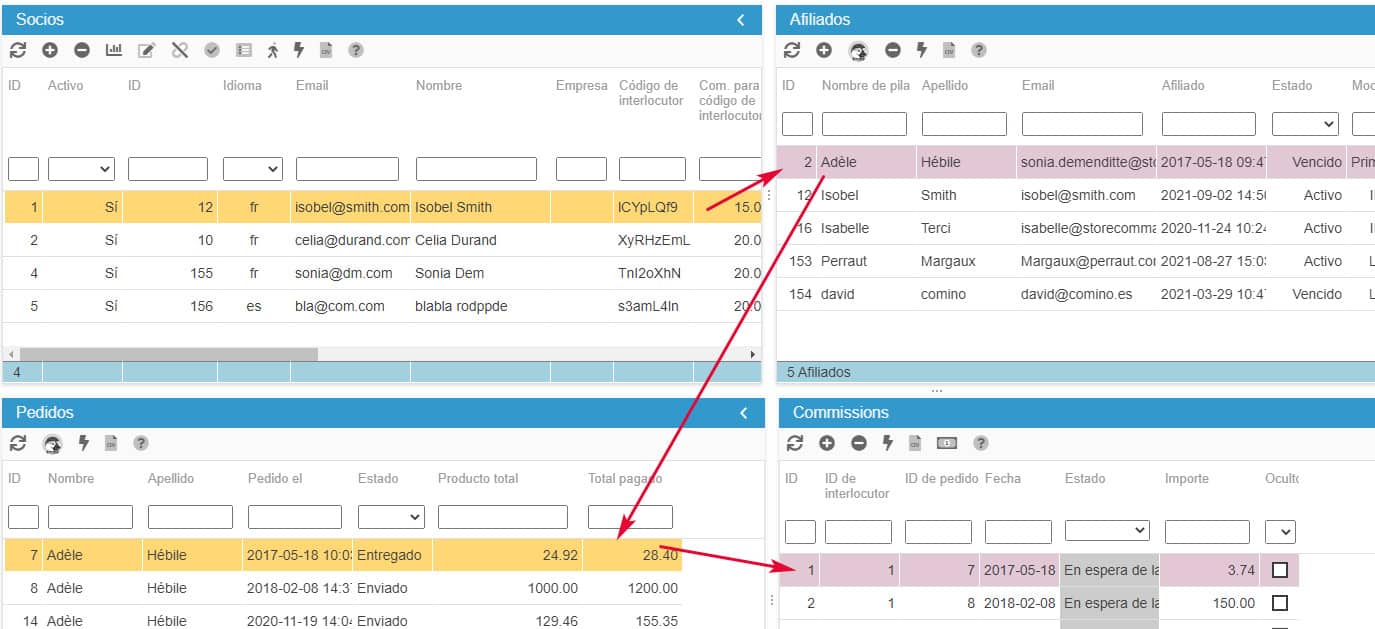Sort by the Nombre column header in Socios
Viewport: 1375px width, 629px height.
tap(439, 86)
